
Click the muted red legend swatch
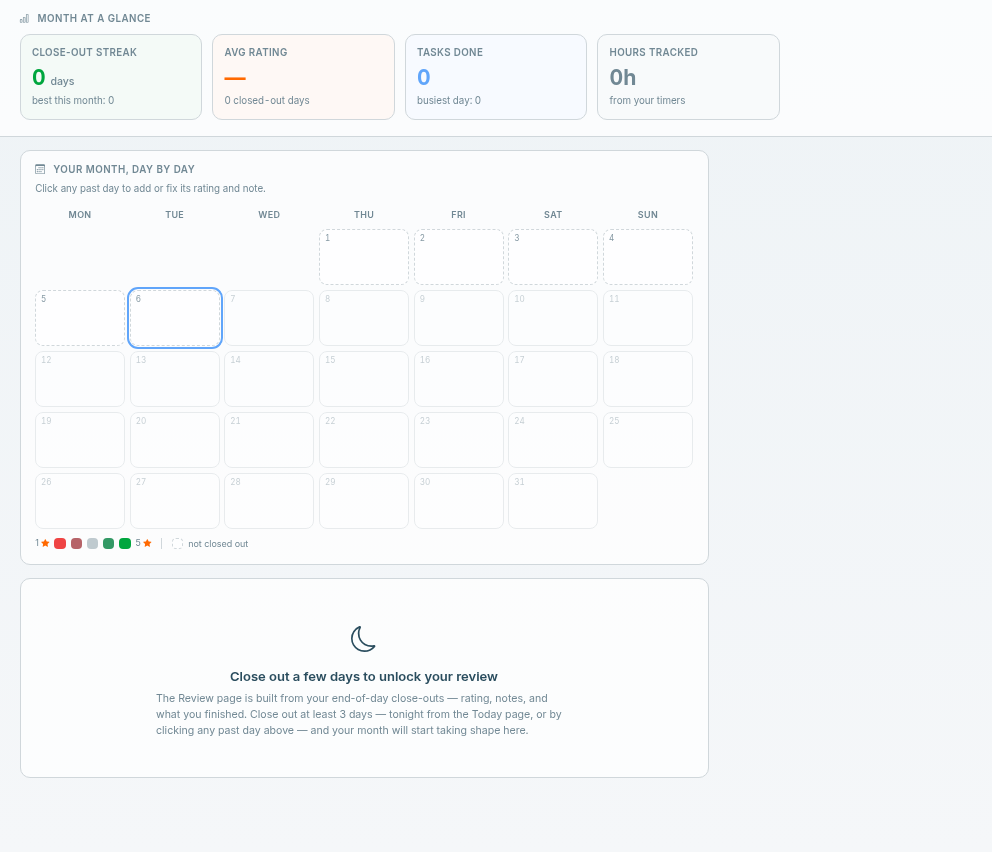coord(77,544)
